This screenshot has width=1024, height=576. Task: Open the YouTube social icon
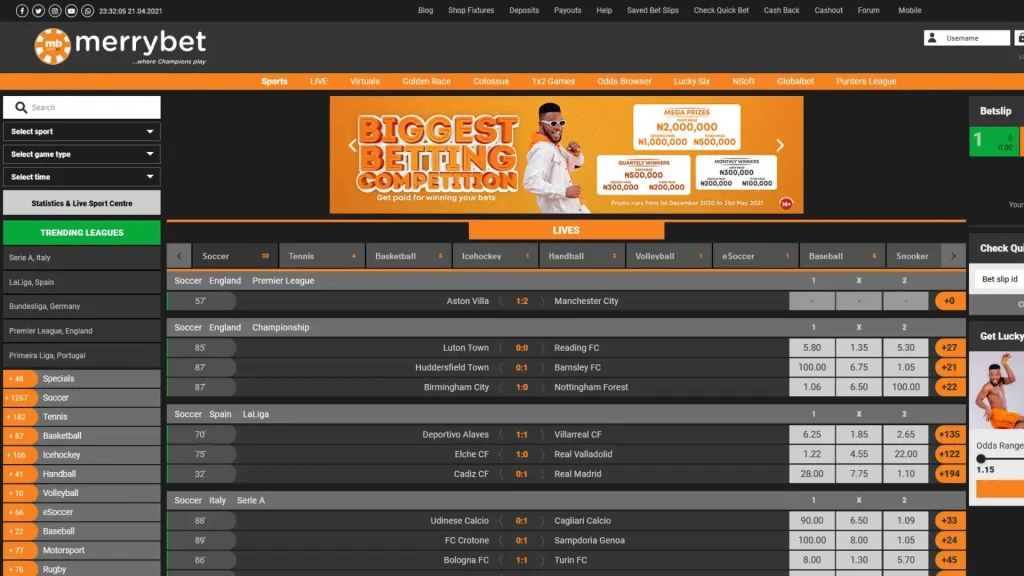71,11
